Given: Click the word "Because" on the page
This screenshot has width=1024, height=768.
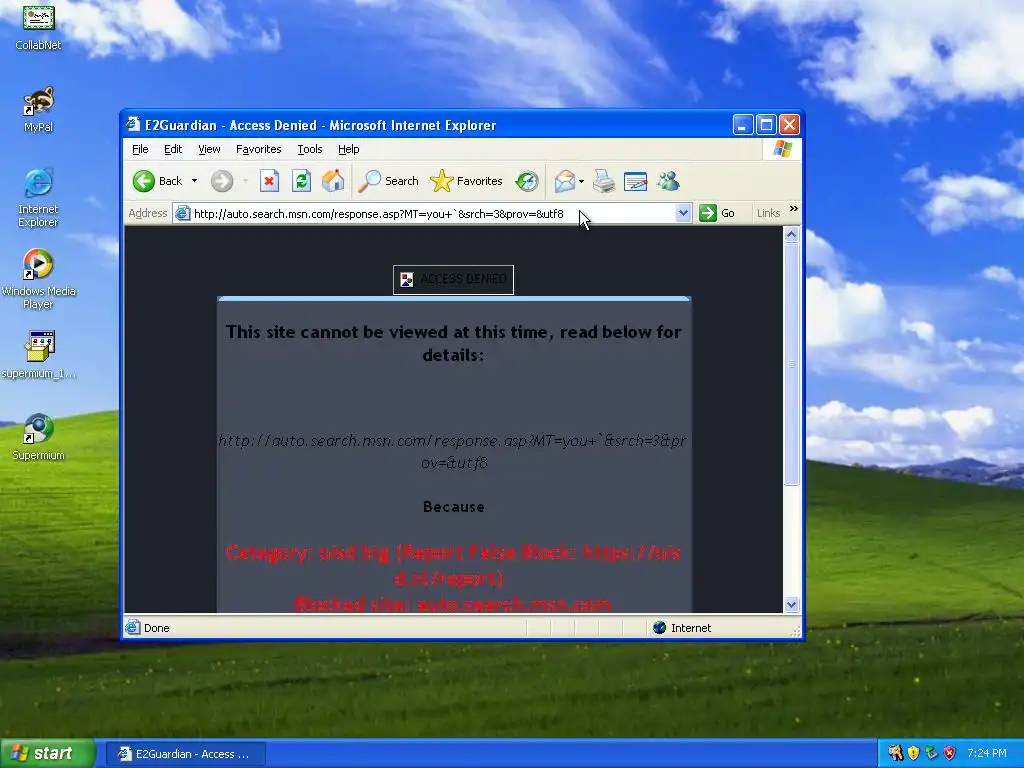Looking at the screenshot, I should (453, 507).
